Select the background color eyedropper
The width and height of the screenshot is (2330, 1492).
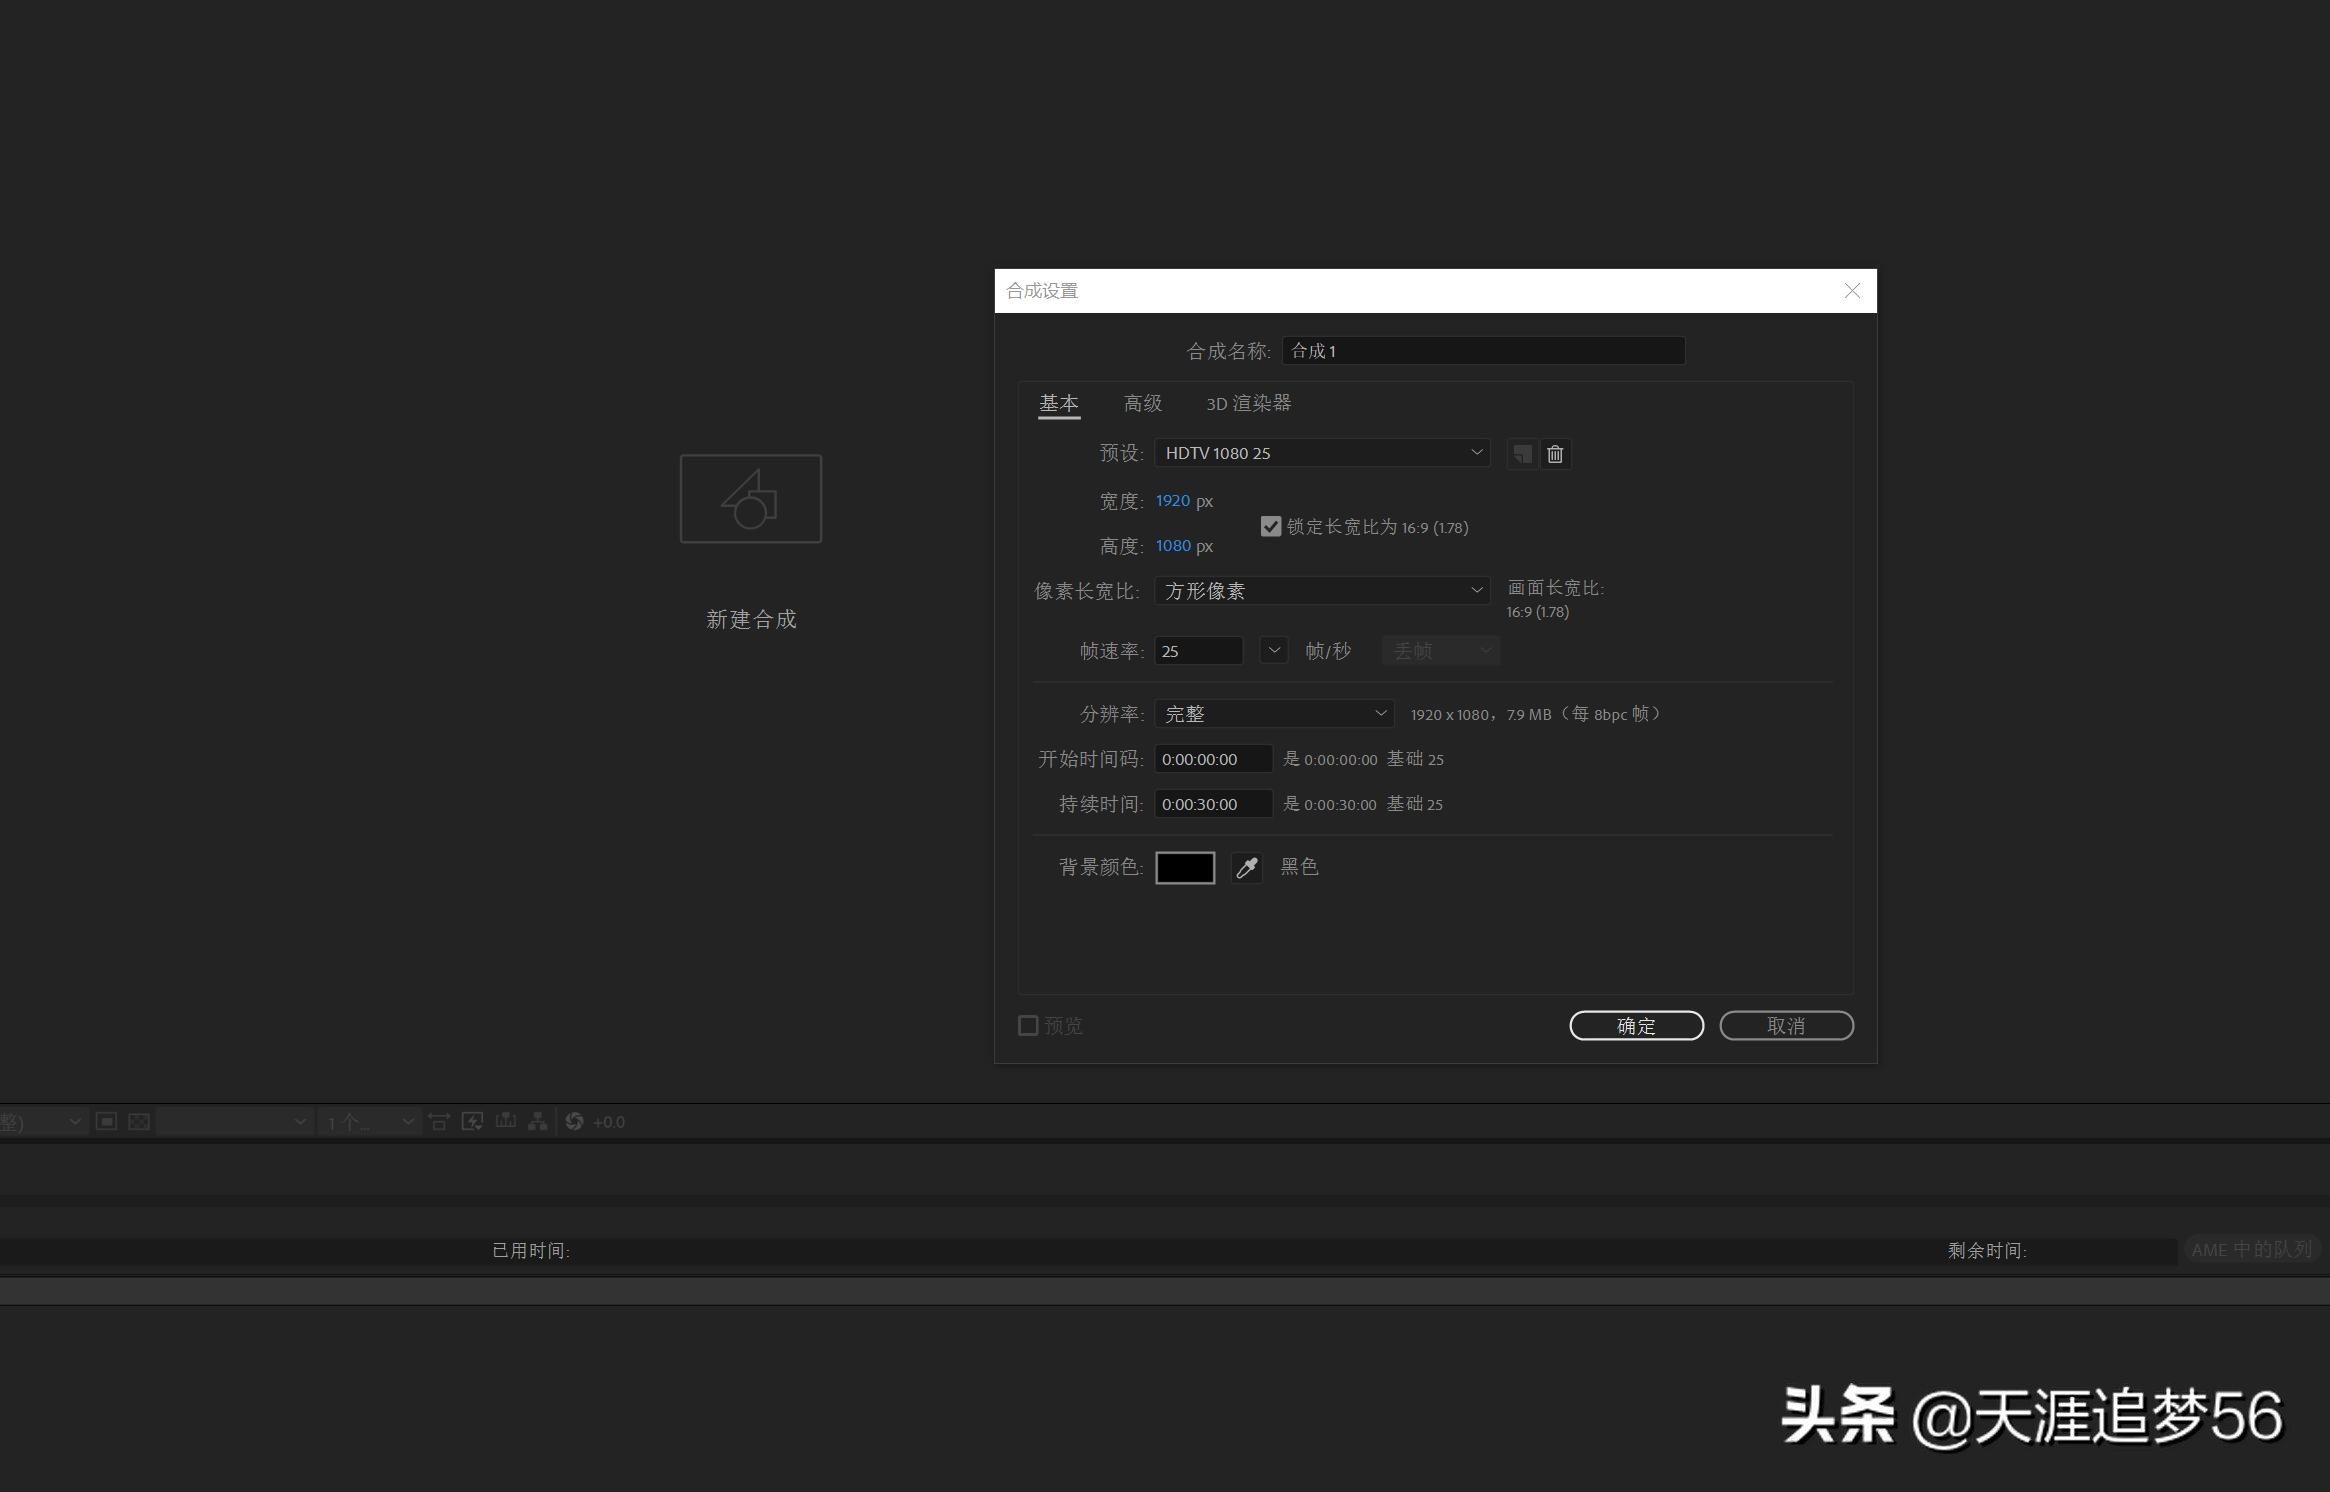1246,867
